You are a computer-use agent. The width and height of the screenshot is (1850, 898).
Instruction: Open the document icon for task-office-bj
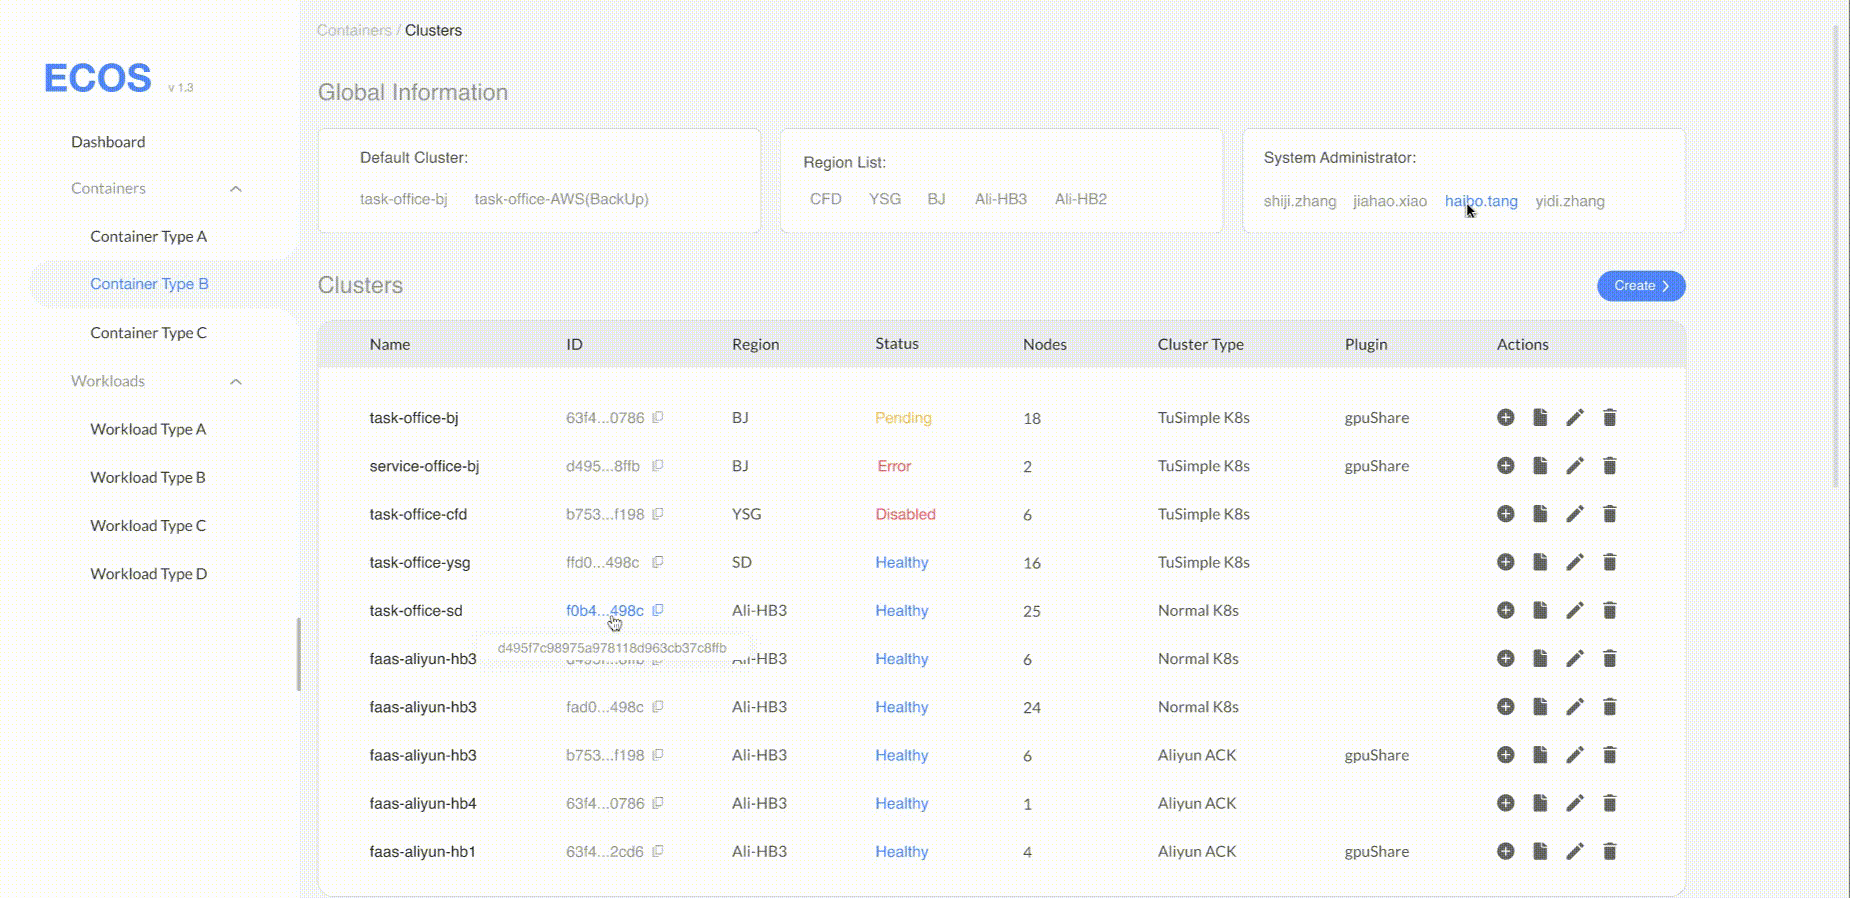(1540, 417)
